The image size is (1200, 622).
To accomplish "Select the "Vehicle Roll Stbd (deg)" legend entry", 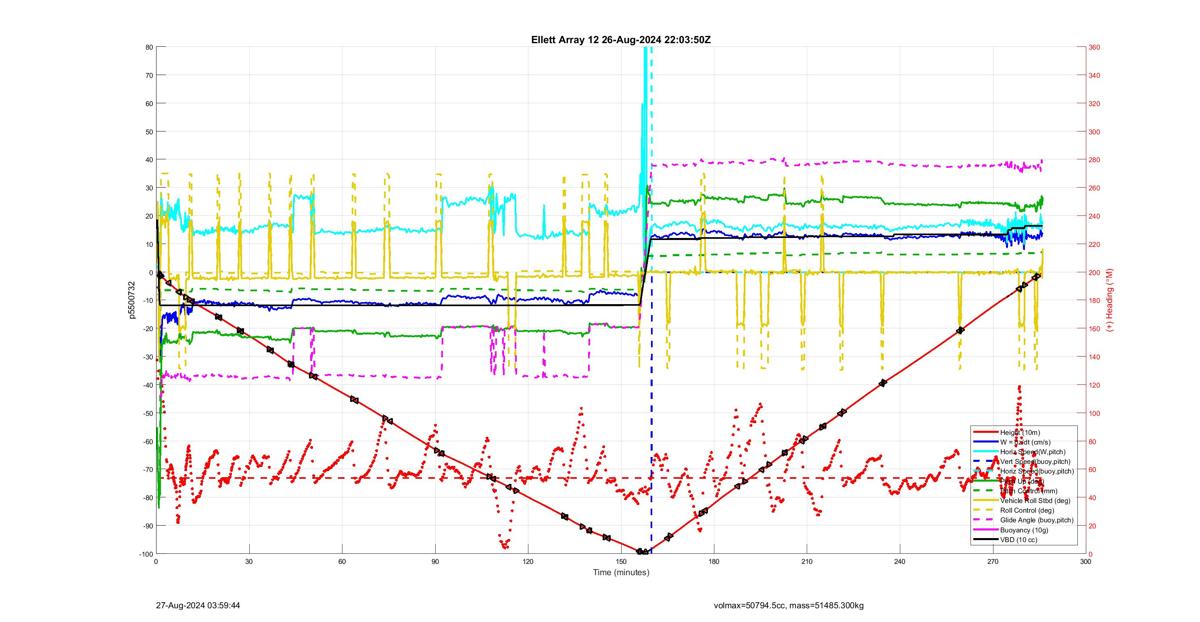I will pyautogui.click(x=1035, y=501).
